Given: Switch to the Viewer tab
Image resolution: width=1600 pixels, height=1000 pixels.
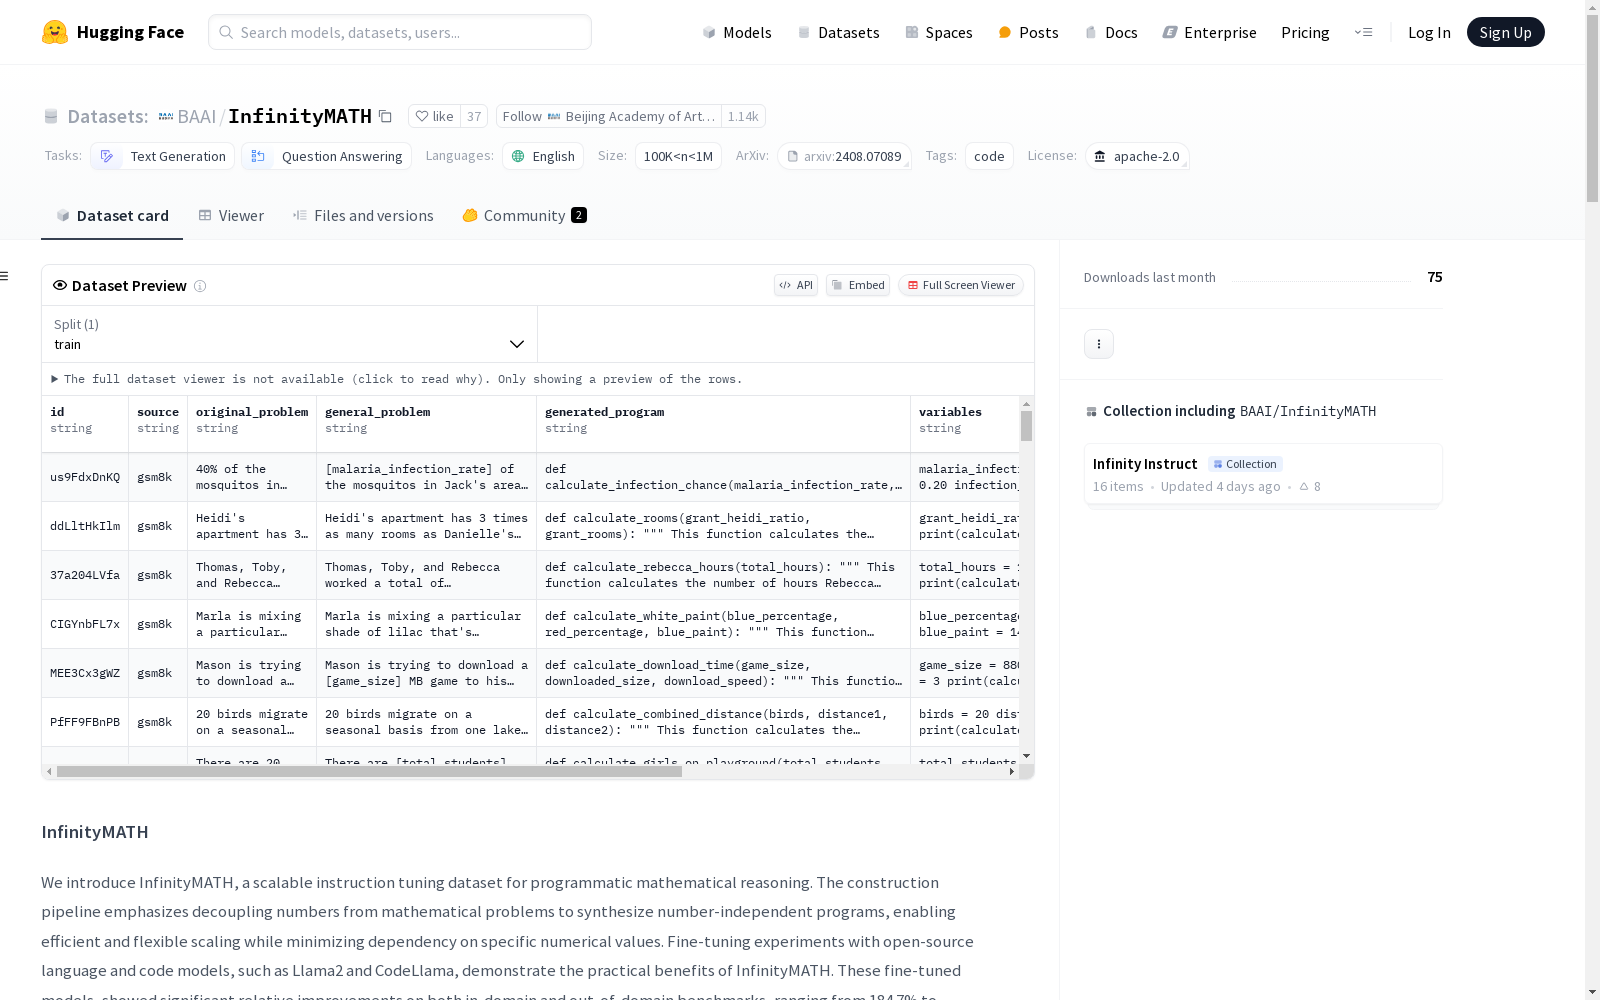Looking at the screenshot, I should [x=231, y=216].
